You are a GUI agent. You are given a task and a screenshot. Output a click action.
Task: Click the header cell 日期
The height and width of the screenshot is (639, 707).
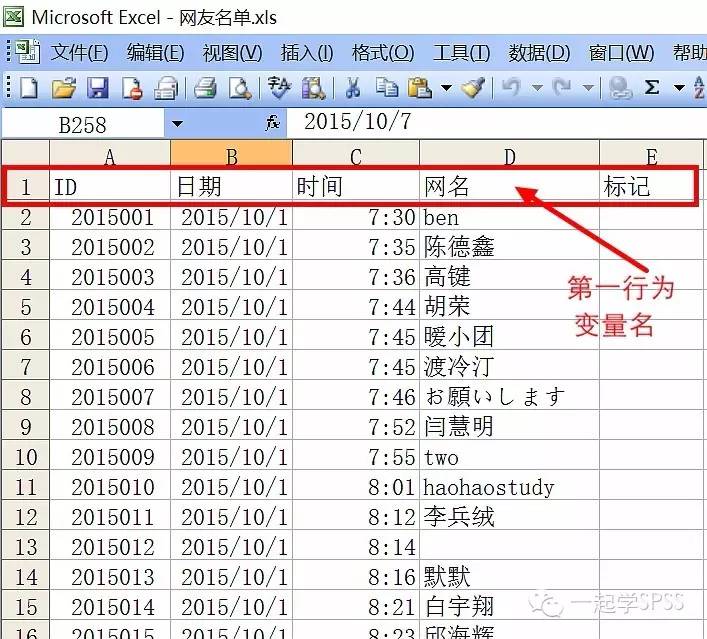(231, 187)
